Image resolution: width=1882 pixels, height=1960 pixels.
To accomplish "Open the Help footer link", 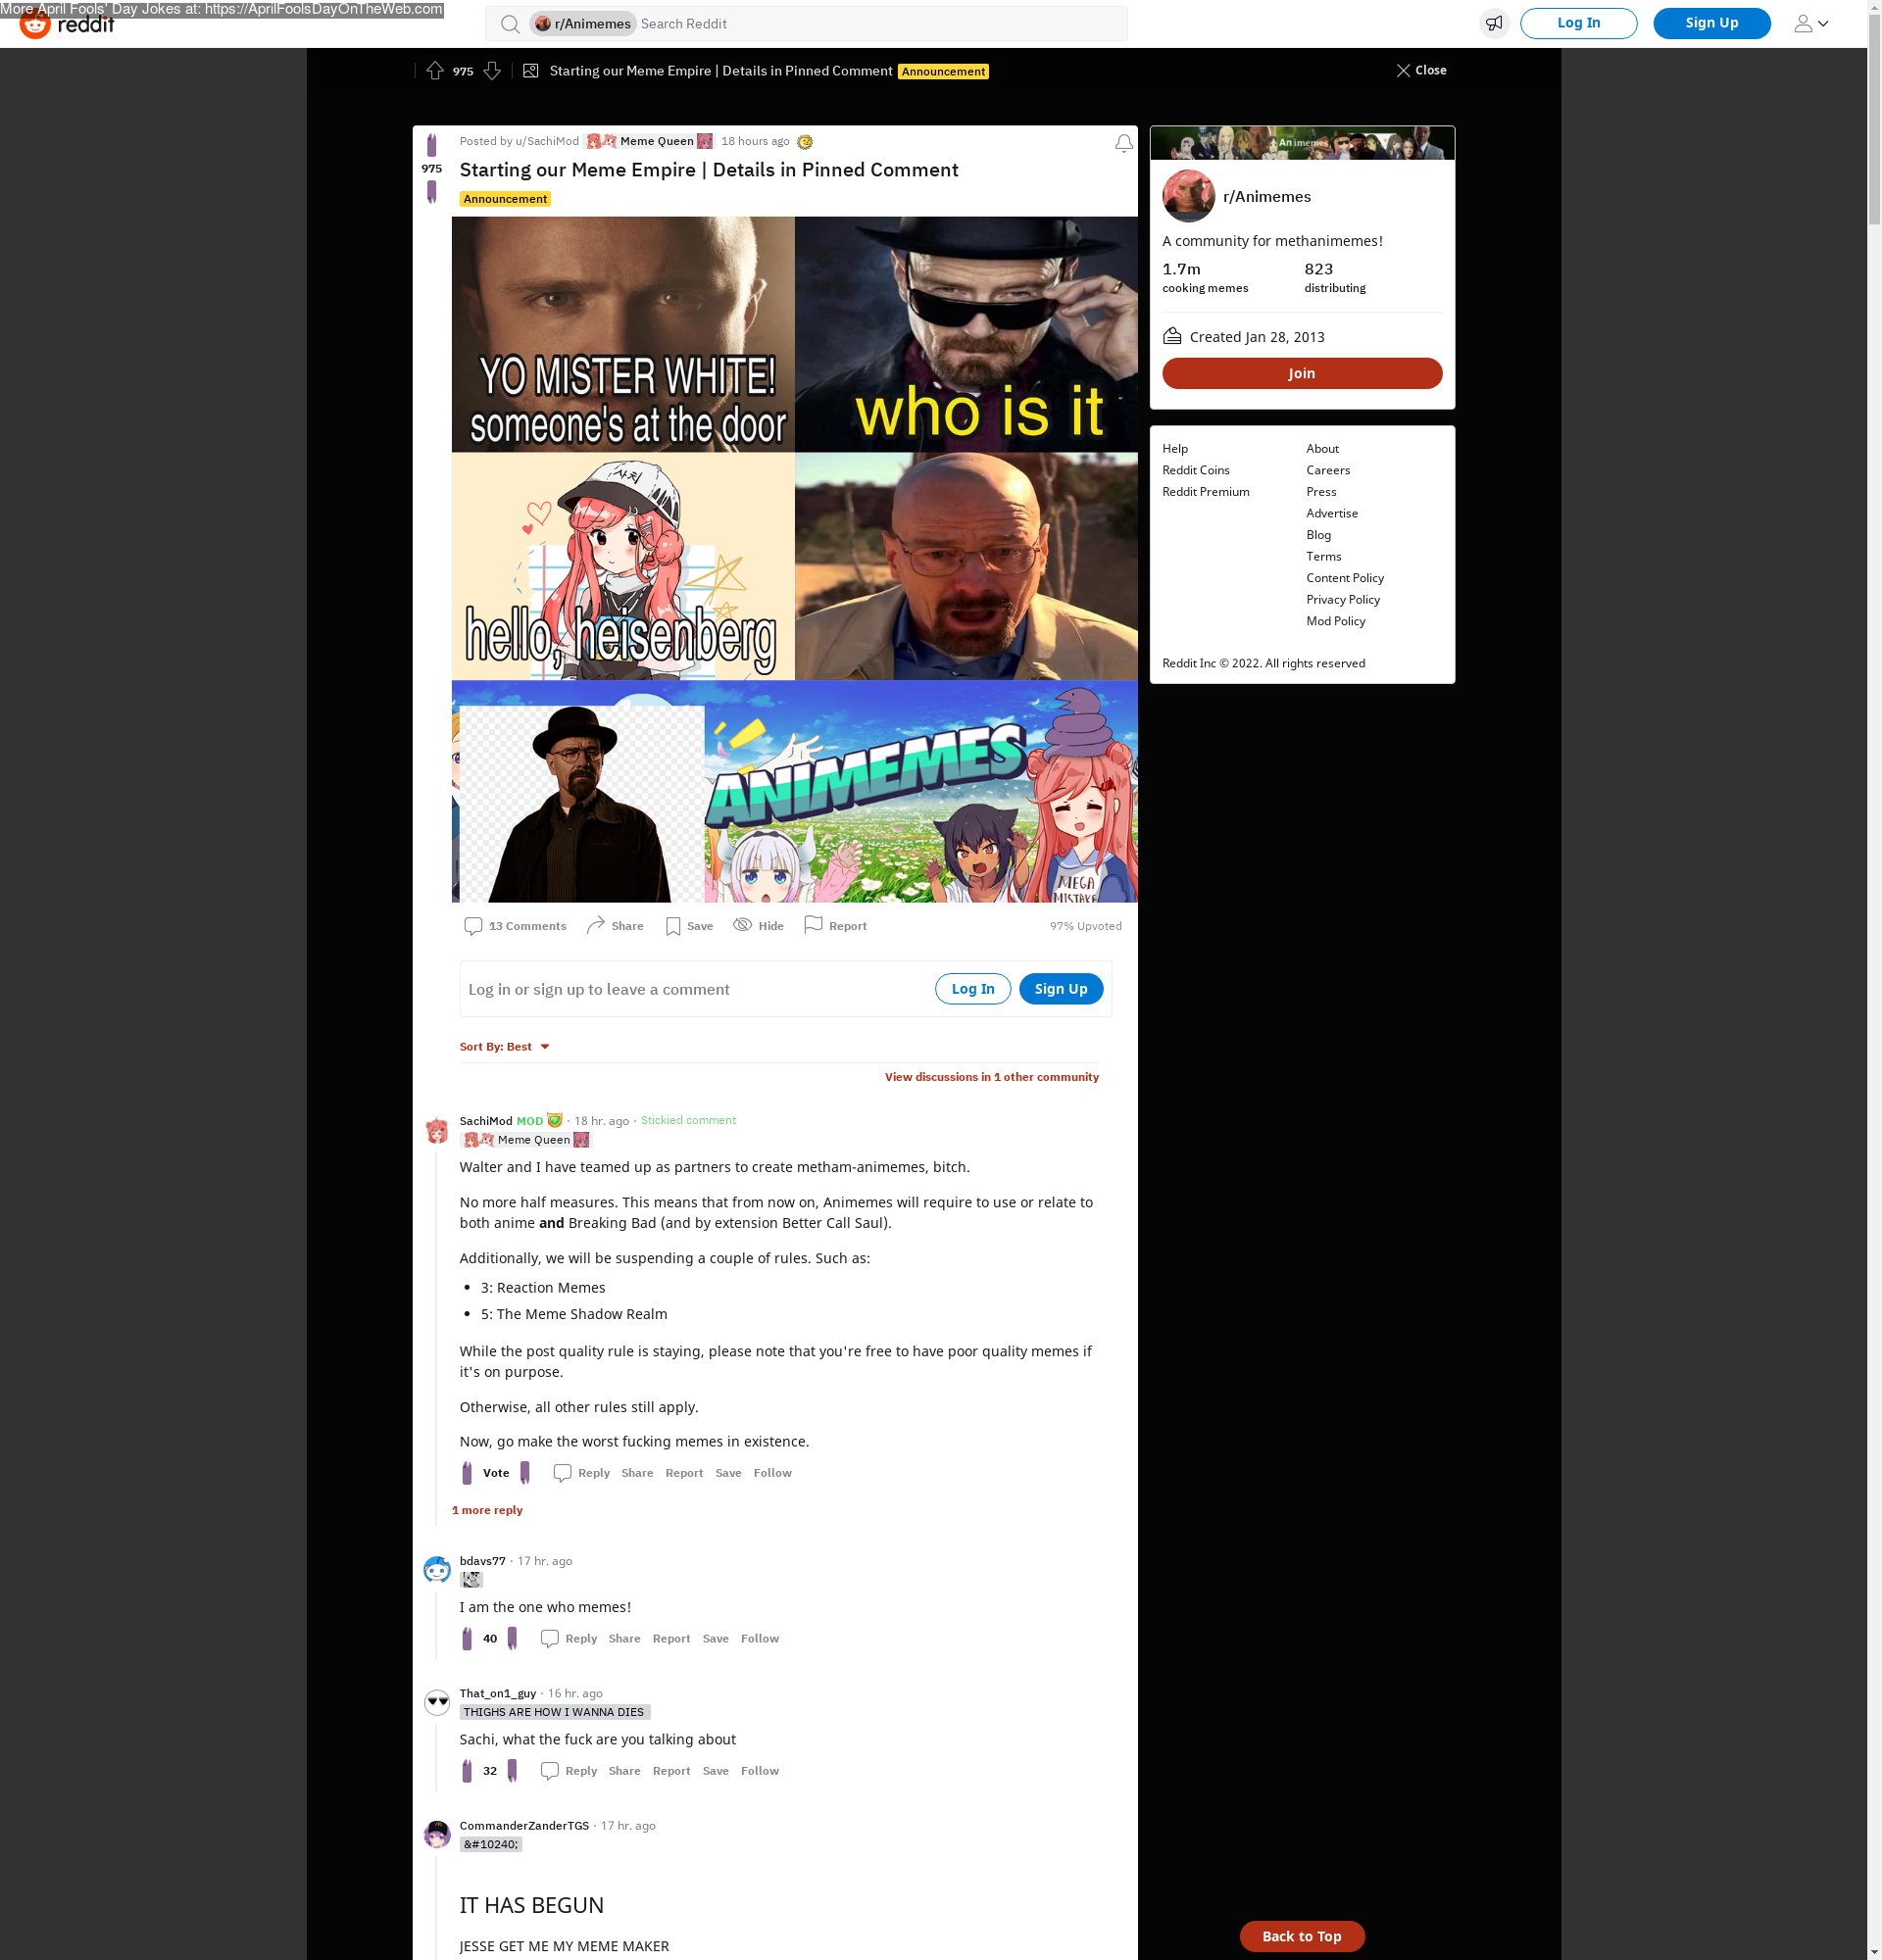I will point(1174,449).
